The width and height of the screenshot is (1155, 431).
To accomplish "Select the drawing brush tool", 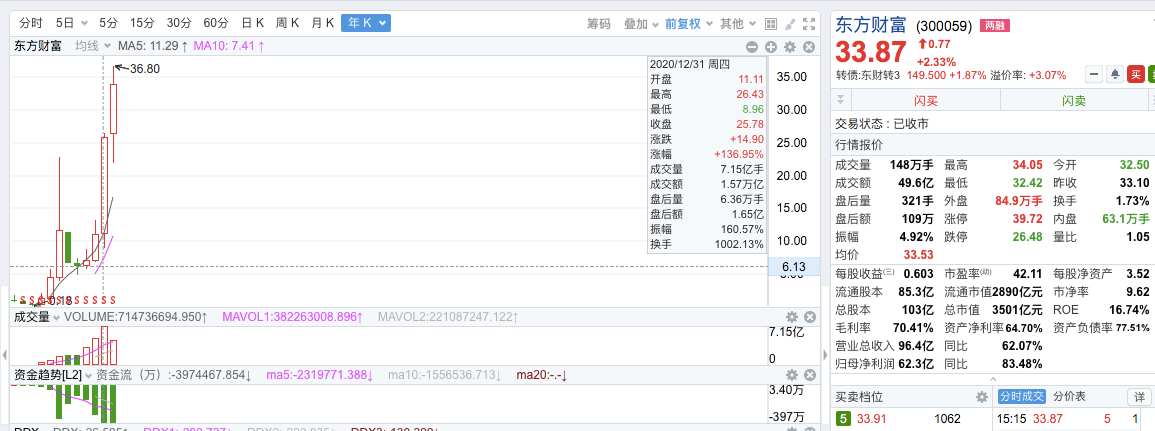I will 790,24.
